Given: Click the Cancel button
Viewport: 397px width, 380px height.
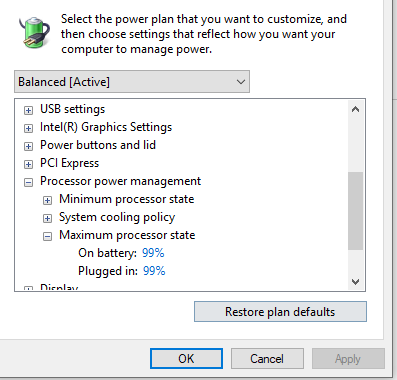Looking at the screenshot, I should (x=267, y=359).
